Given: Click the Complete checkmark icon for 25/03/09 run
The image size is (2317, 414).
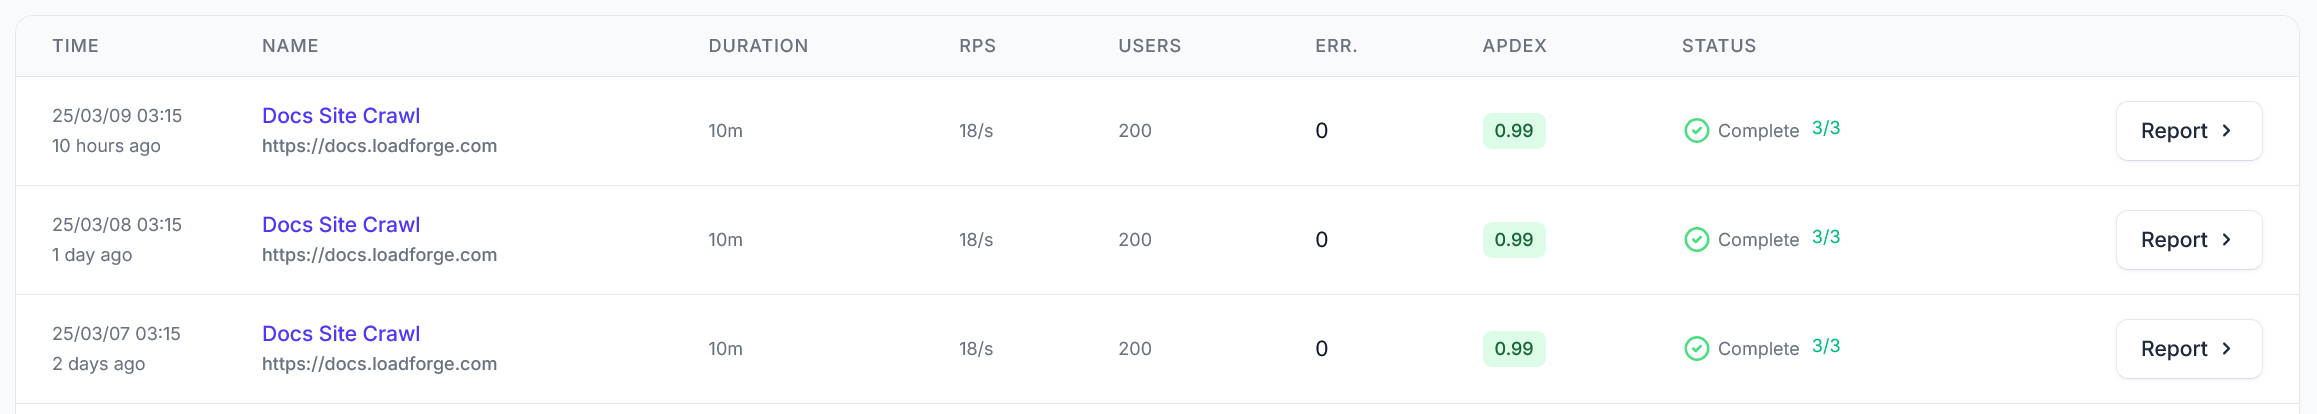Looking at the screenshot, I should coord(1696,131).
